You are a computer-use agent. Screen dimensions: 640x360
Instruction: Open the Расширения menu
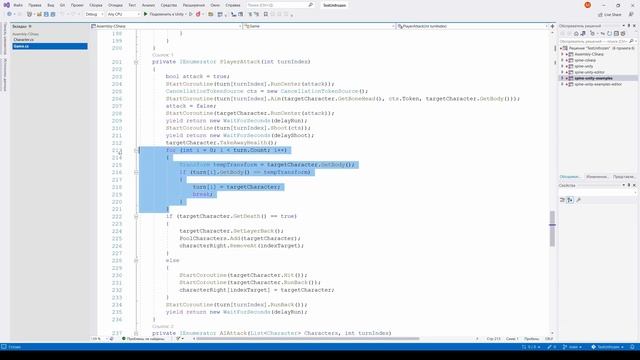coord(193,5)
